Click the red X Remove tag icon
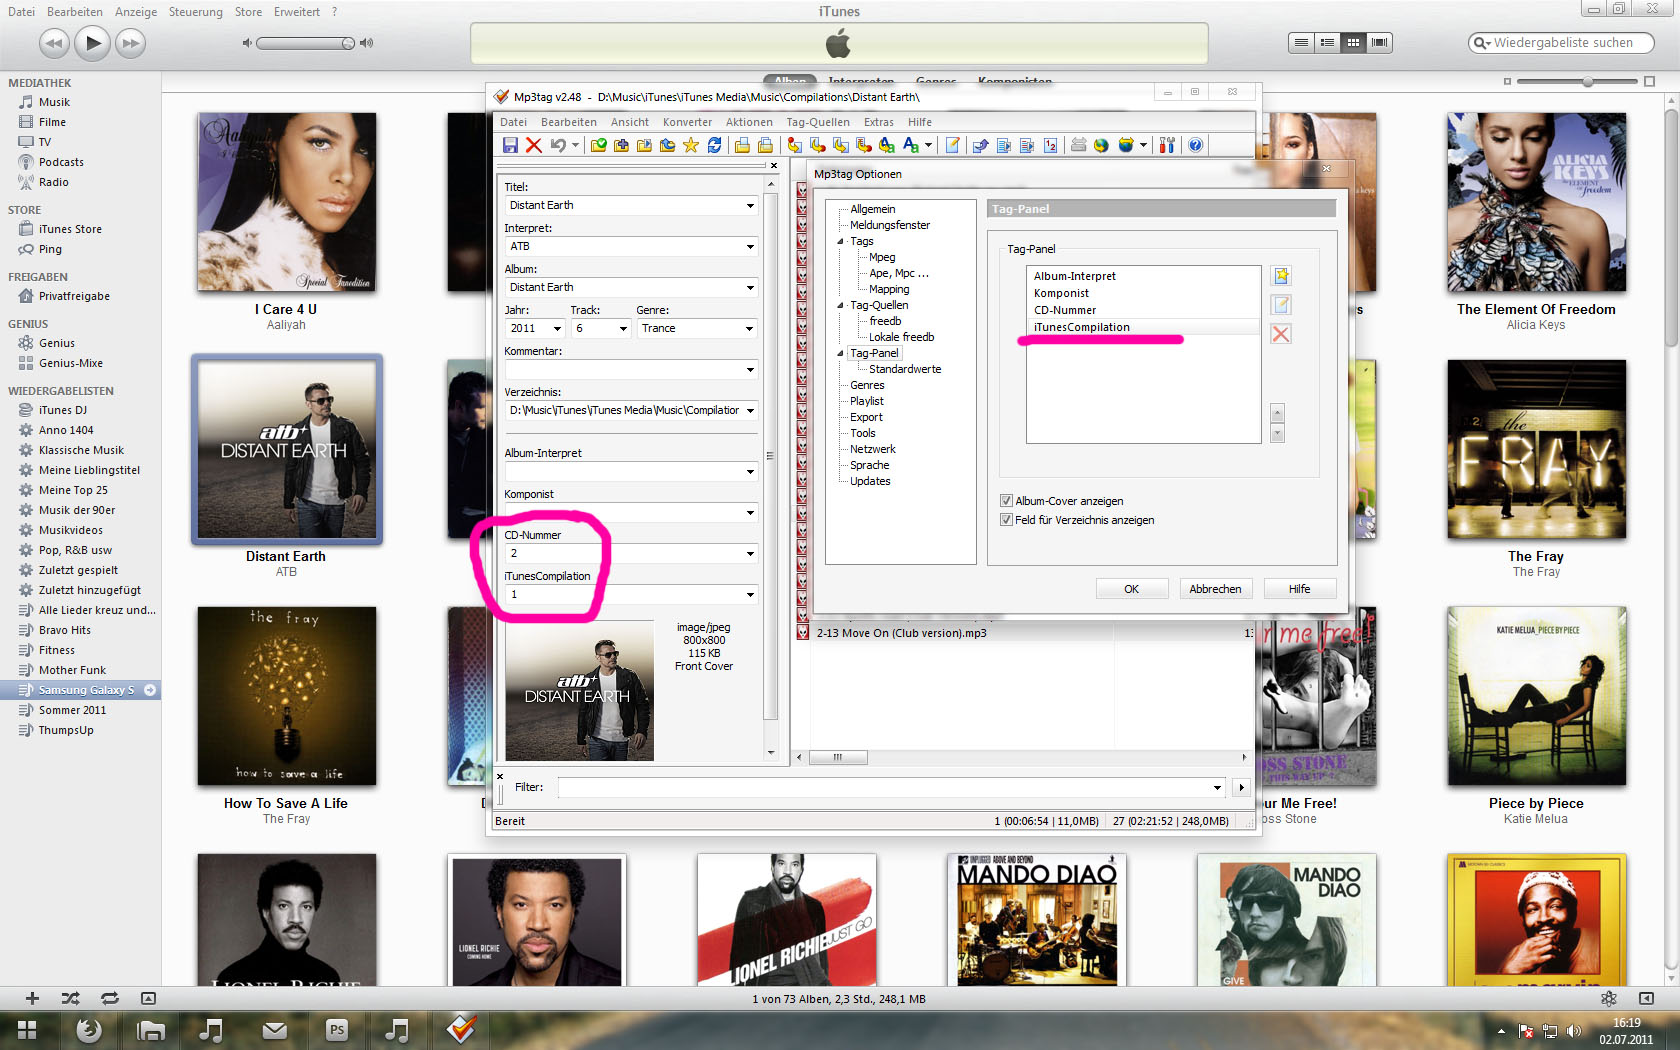Viewport: 1680px width, 1050px height. (533, 145)
